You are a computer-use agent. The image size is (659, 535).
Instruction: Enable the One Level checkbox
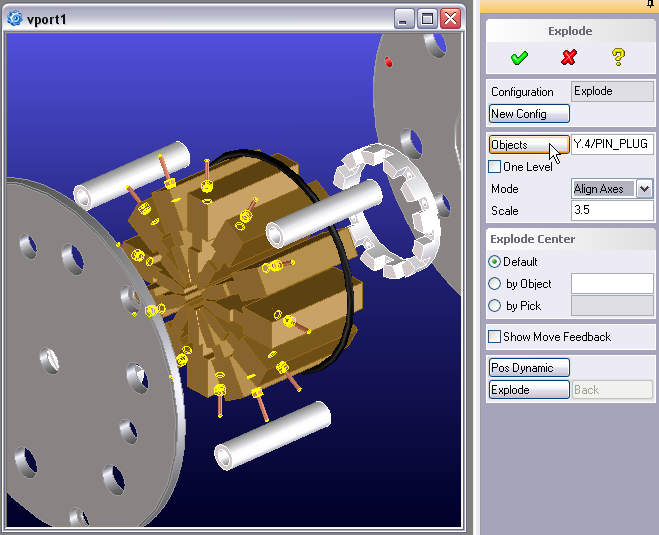click(495, 167)
